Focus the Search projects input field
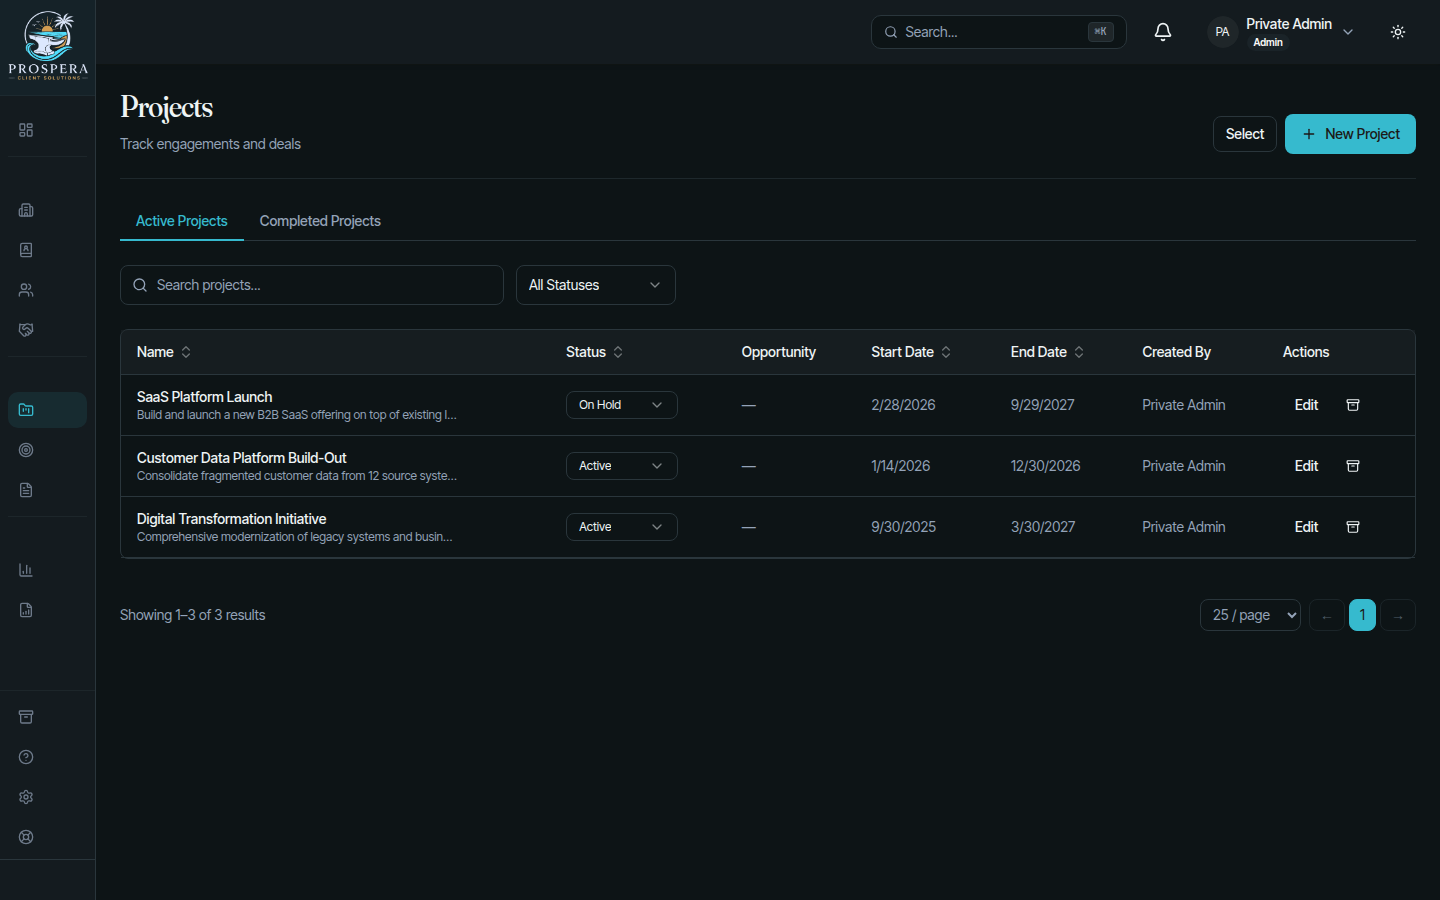1440x900 pixels. click(x=312, y=285)
